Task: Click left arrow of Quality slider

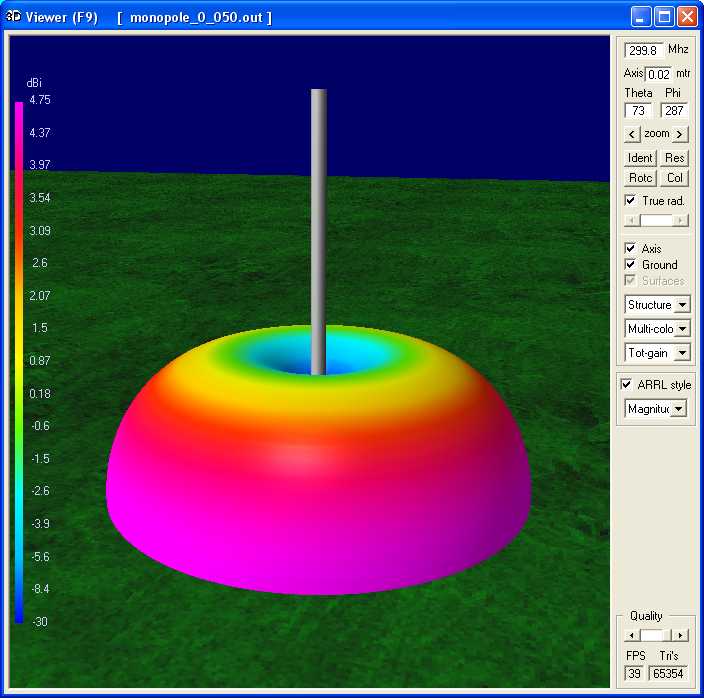Action: 629,635
